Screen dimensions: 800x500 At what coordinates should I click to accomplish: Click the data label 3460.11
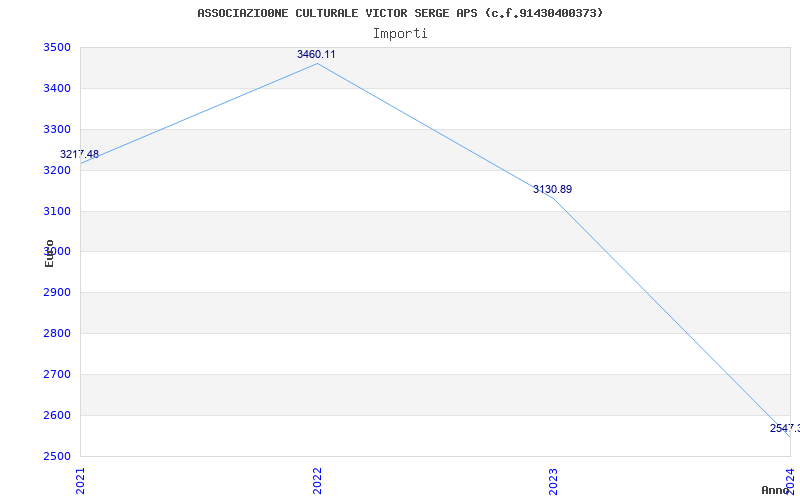316,54
